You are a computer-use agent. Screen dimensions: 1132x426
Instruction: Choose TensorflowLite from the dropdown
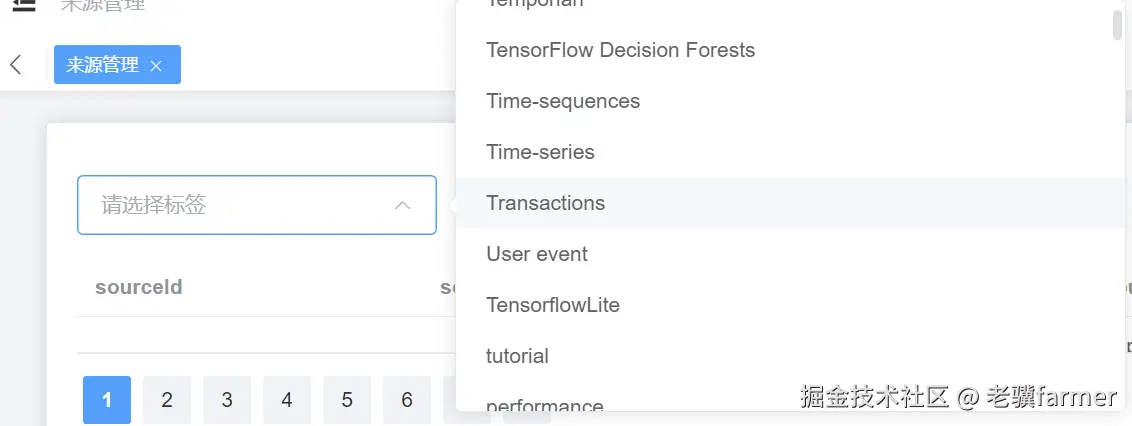[x=553, y=305]
